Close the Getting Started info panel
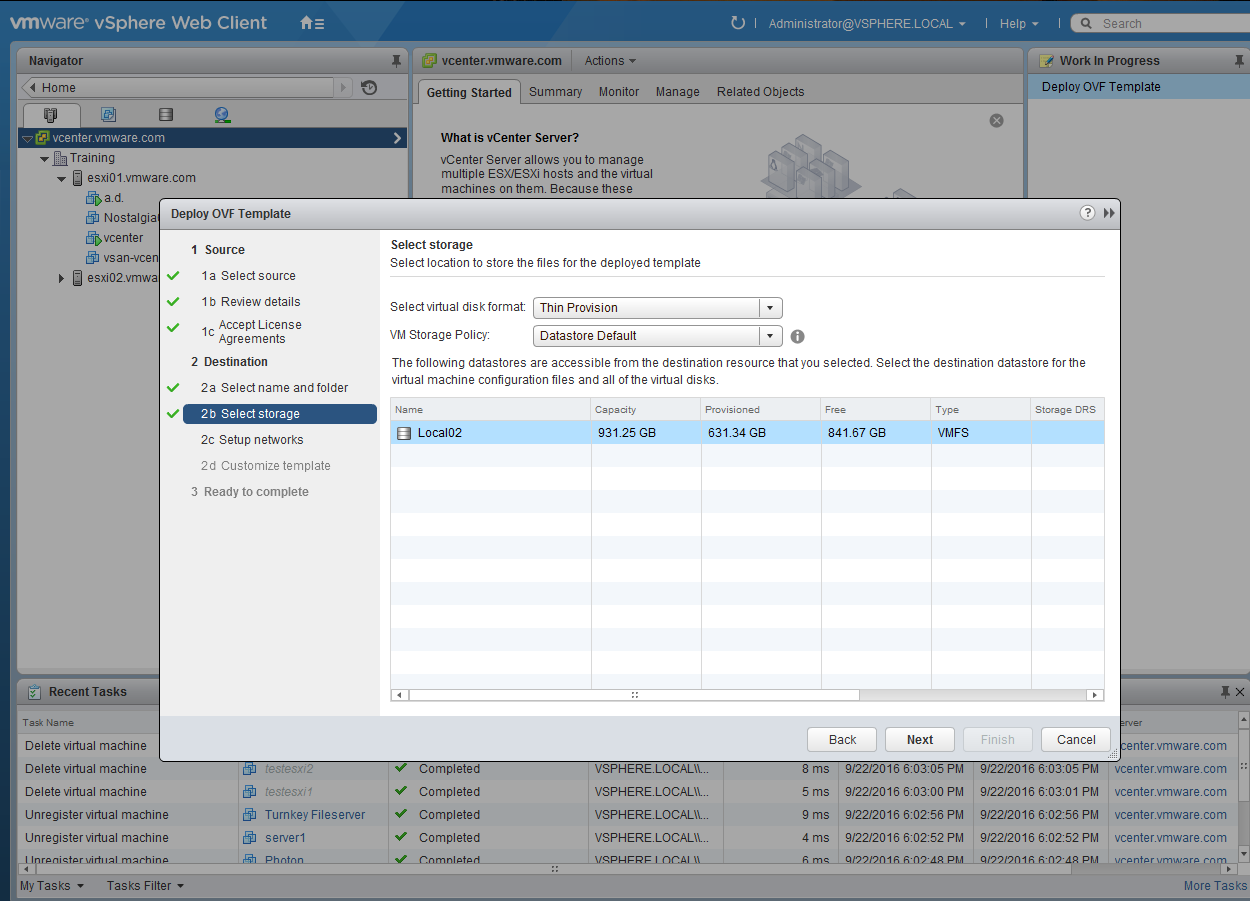This screenshot has width=1250, height=901. [996, 120]
